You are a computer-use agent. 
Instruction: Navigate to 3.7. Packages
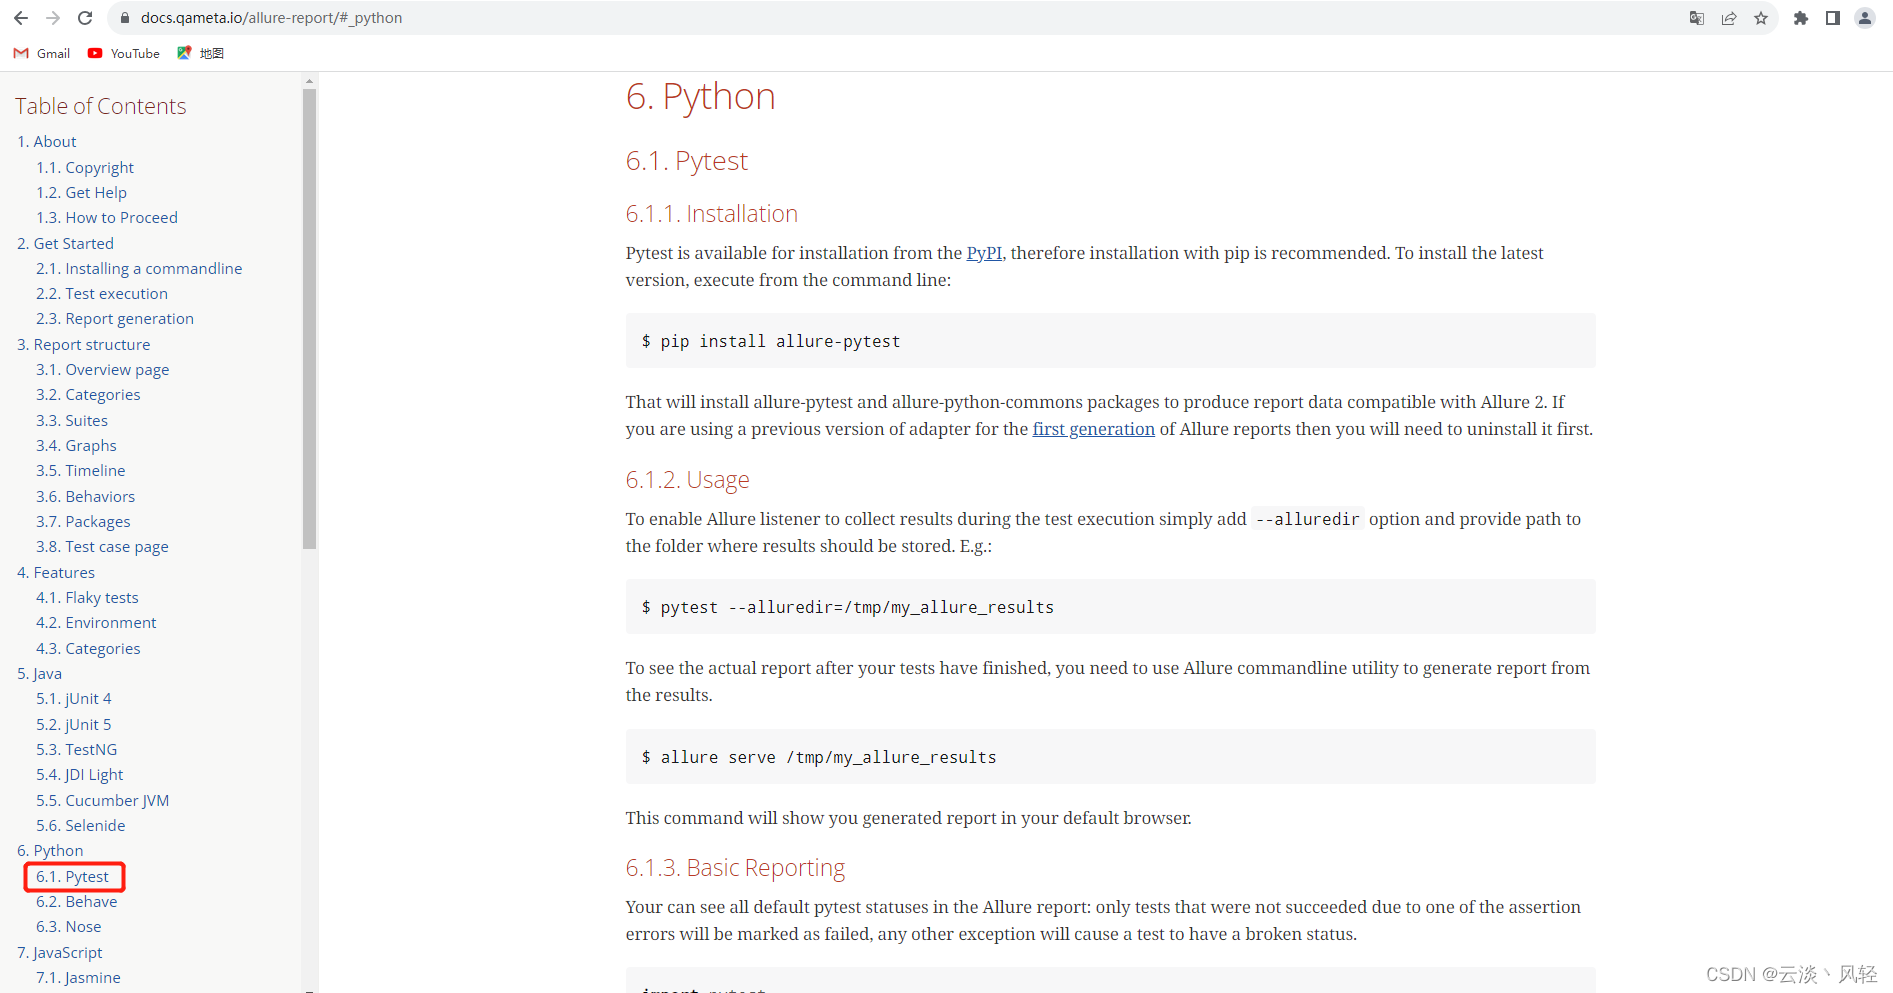83,522
